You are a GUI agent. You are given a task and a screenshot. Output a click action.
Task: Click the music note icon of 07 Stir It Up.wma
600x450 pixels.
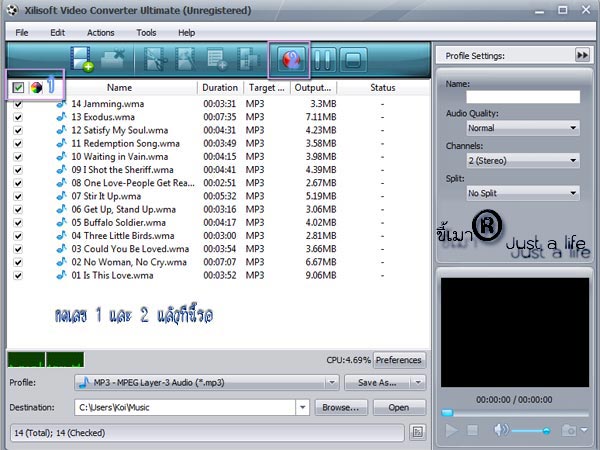pos(61,196)
